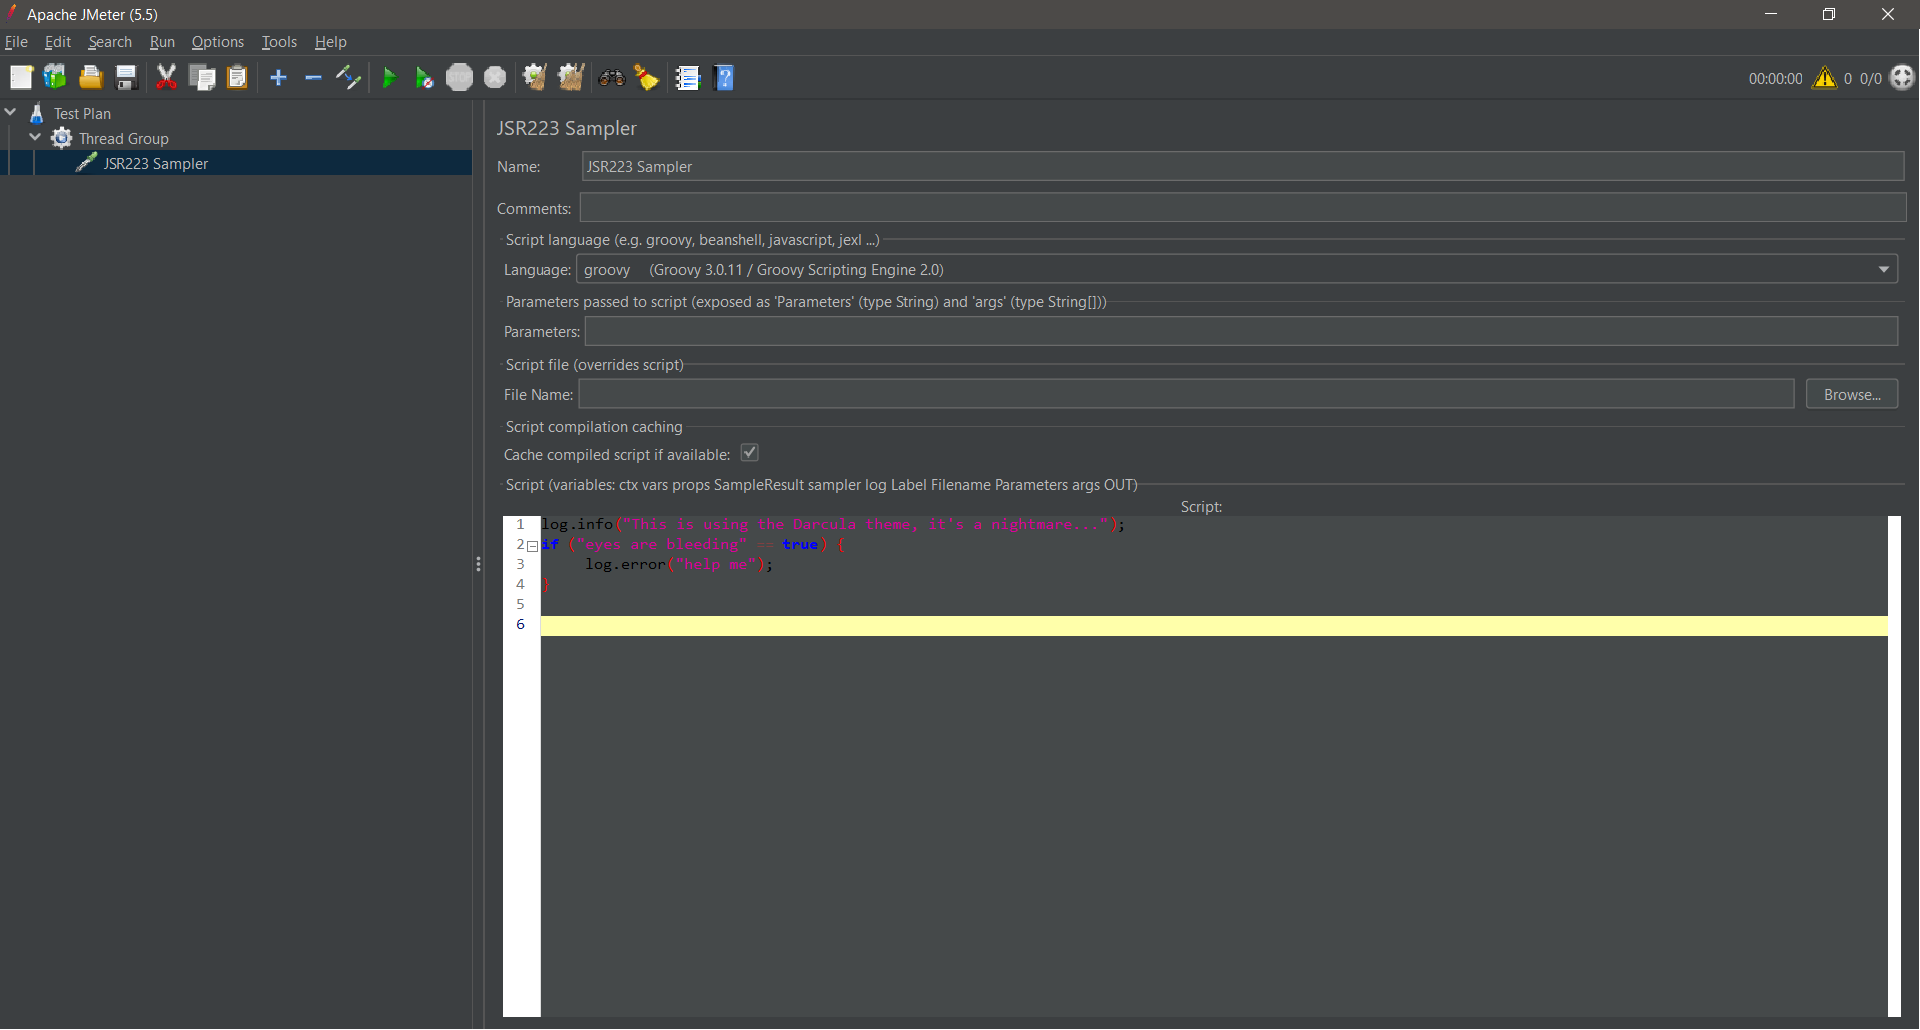Click line 1 log.info code text

click(x=833, y=524)
